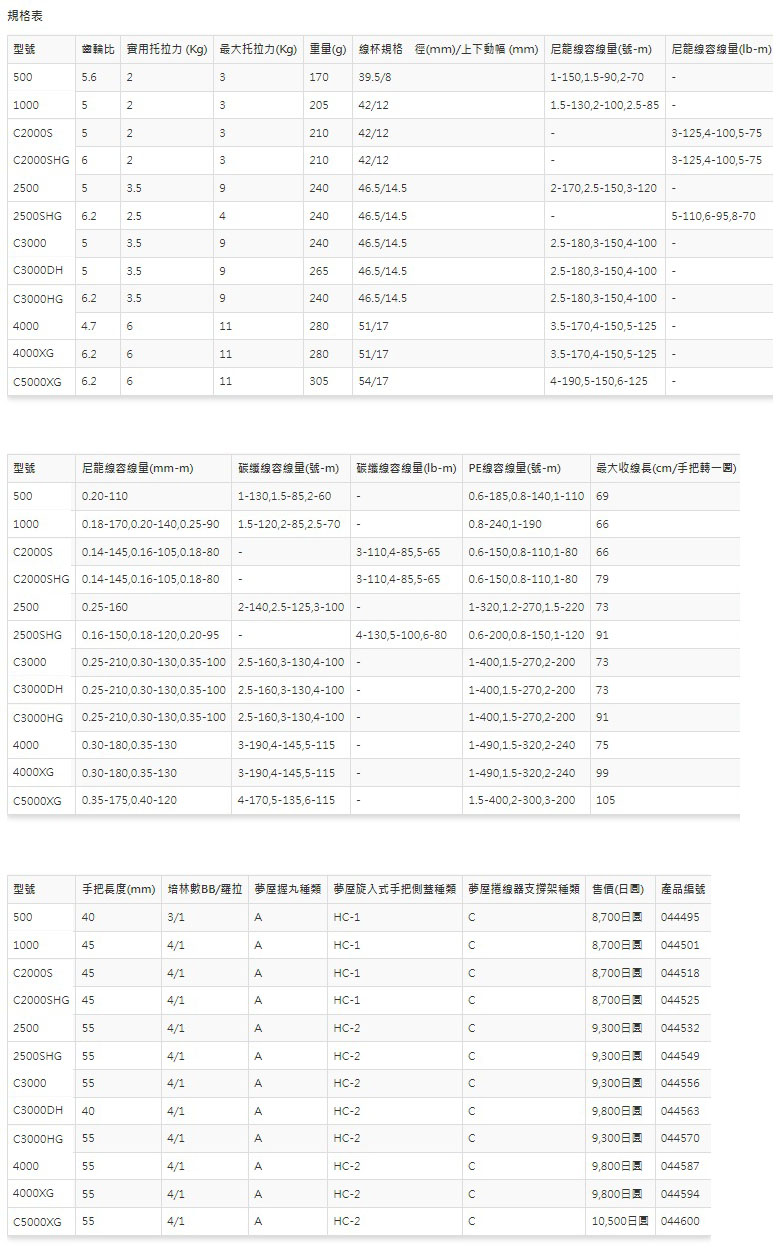
Task: Click fluorocarbon value 1-130,1.5-85,2-60
Action: point(285,496)
